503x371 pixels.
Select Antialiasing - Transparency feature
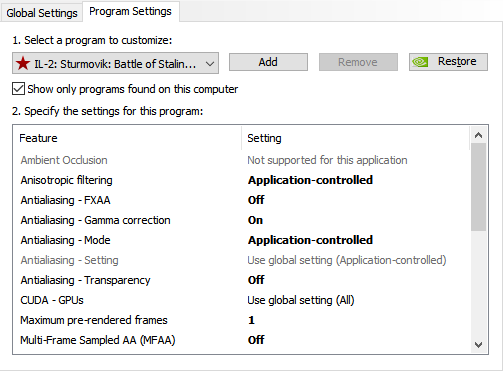tap(85, 280)
